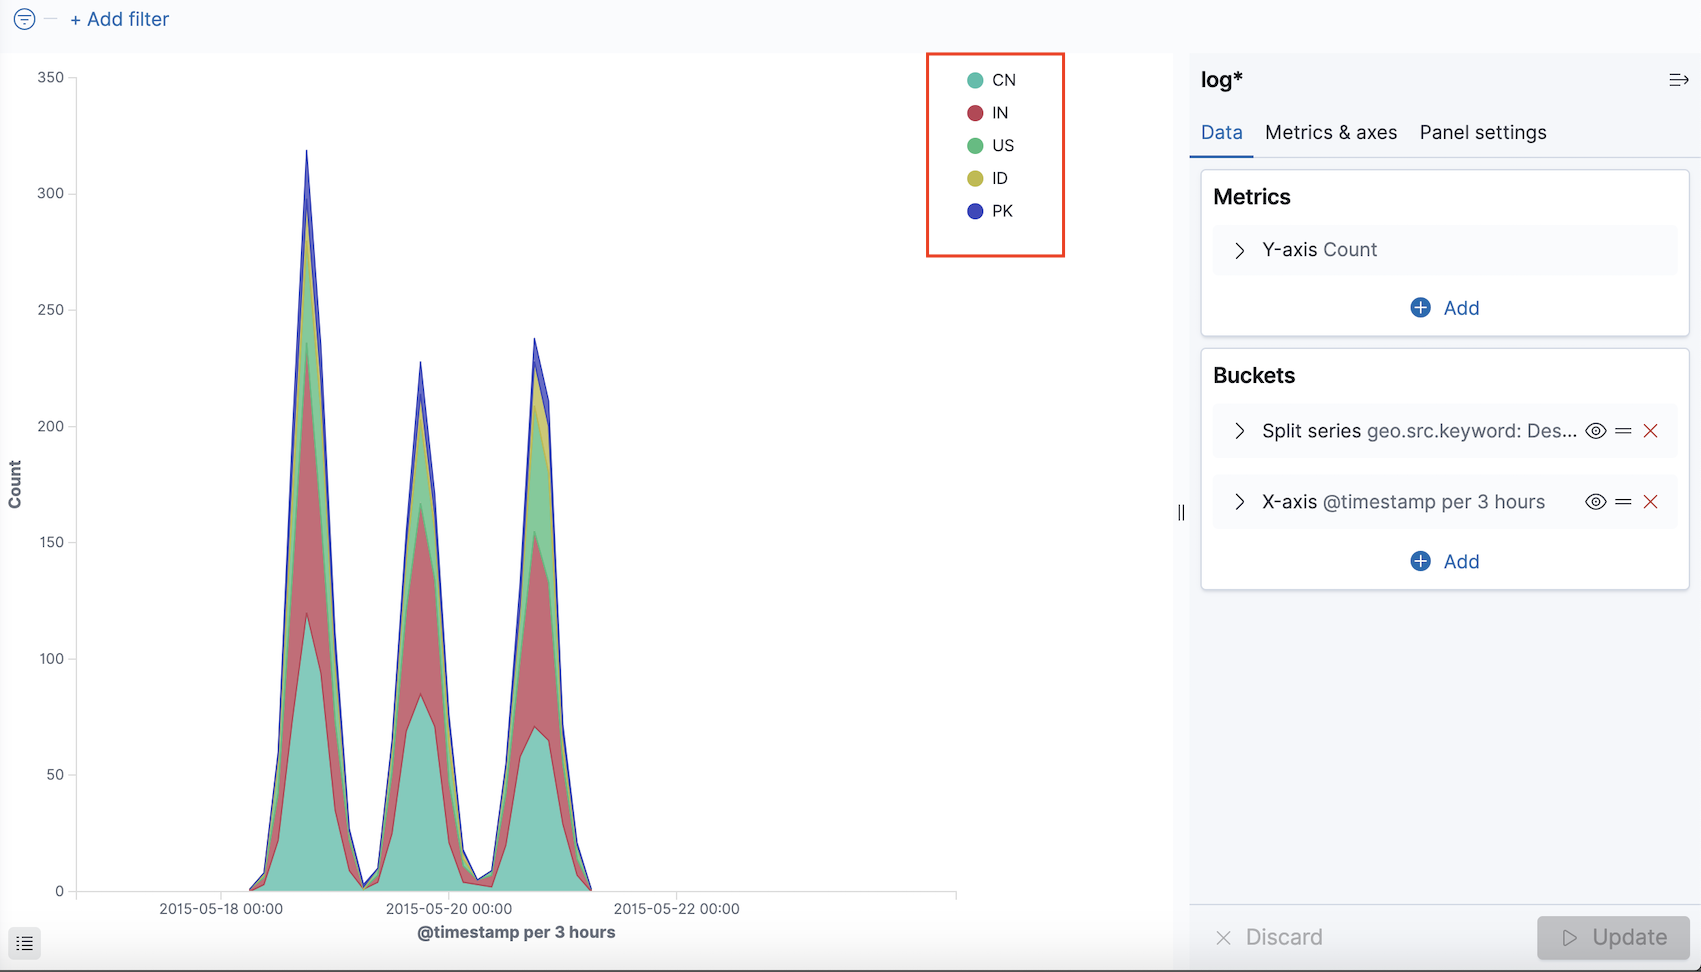The width and height of the screenshot is (1701, 972).
Task: Toggle visibility of Split series bucket
Action: (x=1596, y=431)
